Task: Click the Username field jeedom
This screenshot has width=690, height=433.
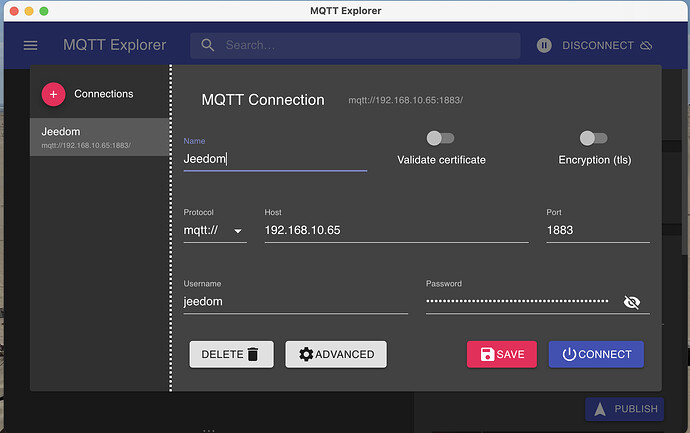Action: [x=295, y=302]
